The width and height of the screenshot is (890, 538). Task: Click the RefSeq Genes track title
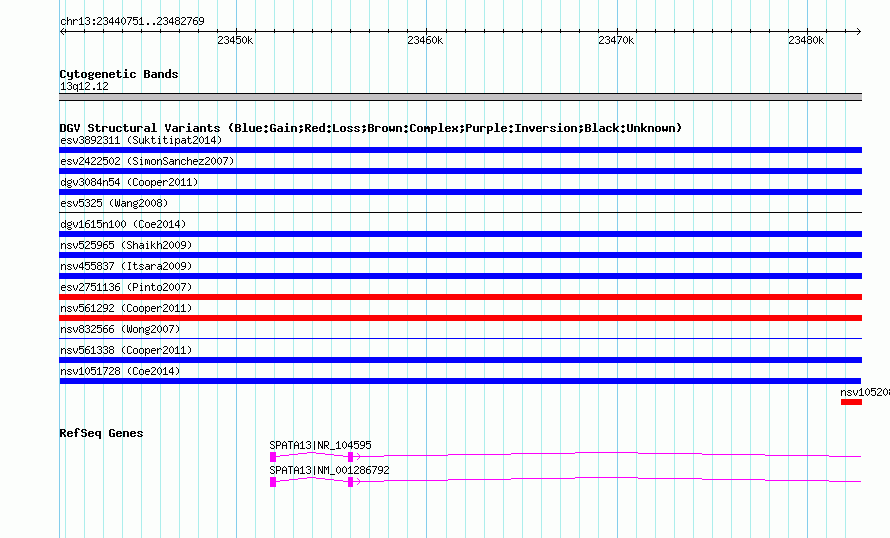click(101, 433)
